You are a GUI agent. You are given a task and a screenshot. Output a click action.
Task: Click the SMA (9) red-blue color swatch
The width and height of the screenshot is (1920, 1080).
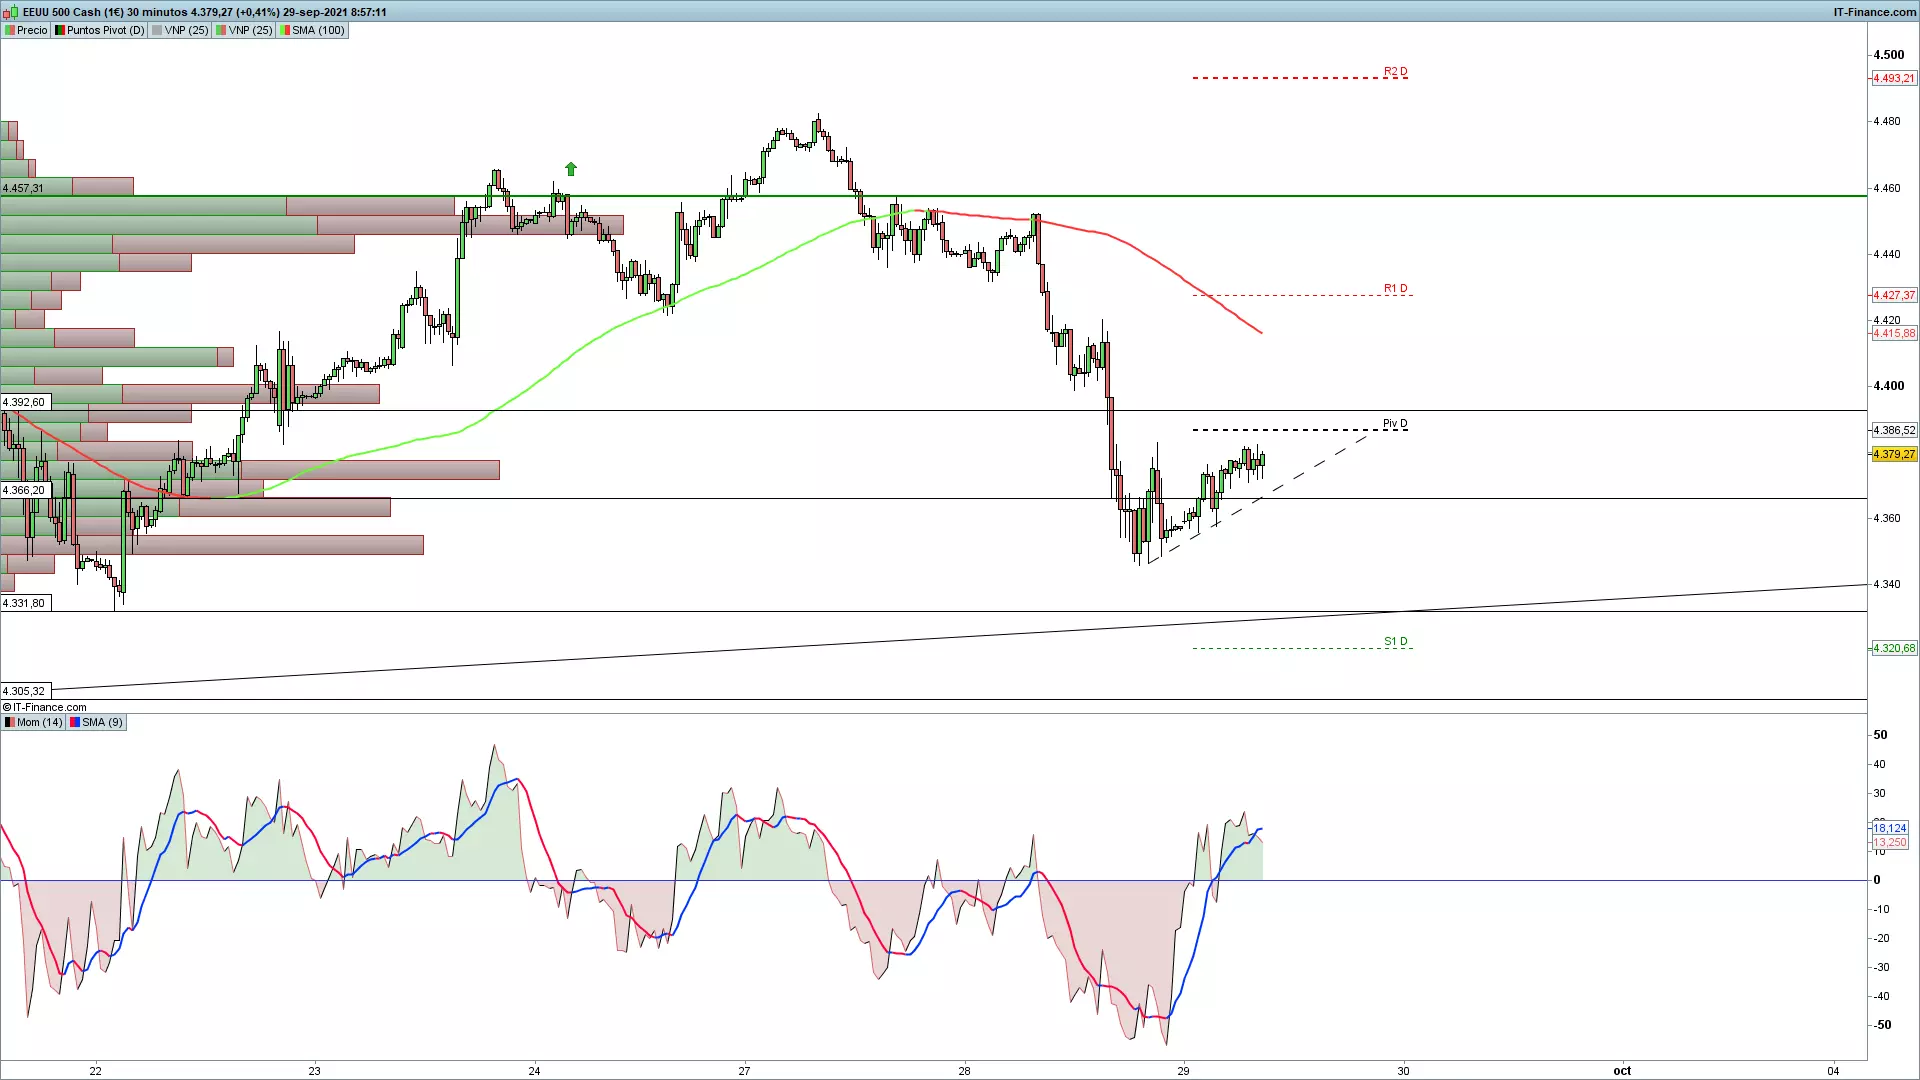(x=74, y=722)
